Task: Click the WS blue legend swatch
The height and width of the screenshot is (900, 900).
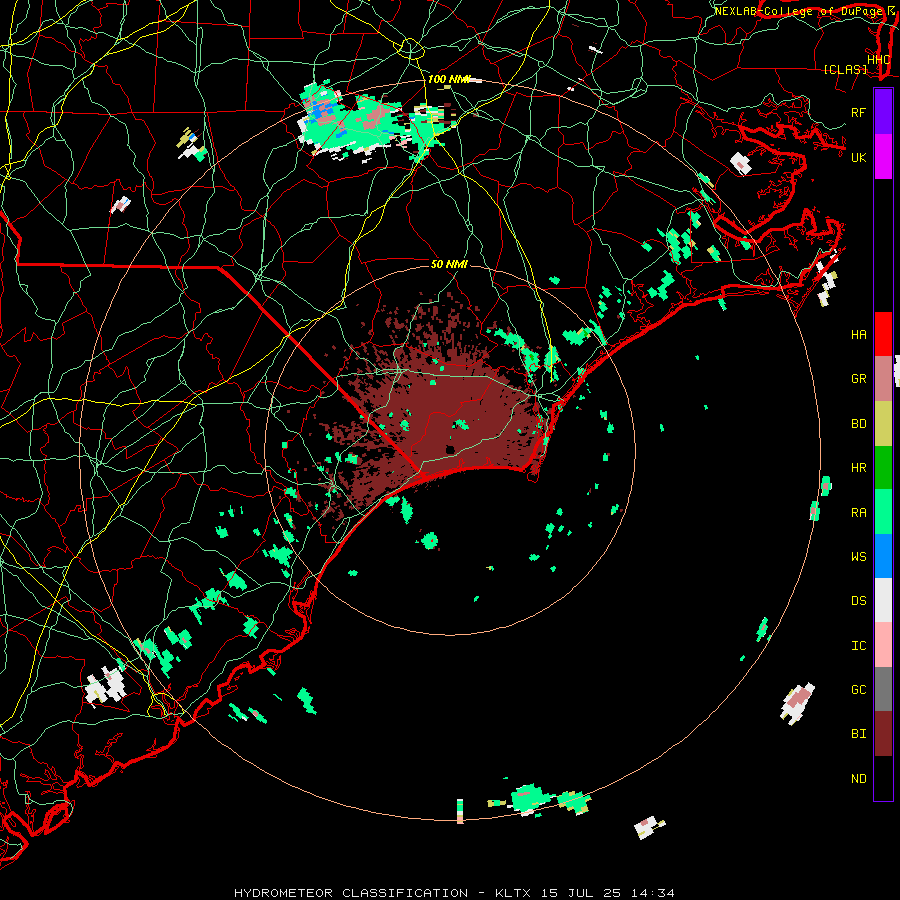Action: point(883,556)
